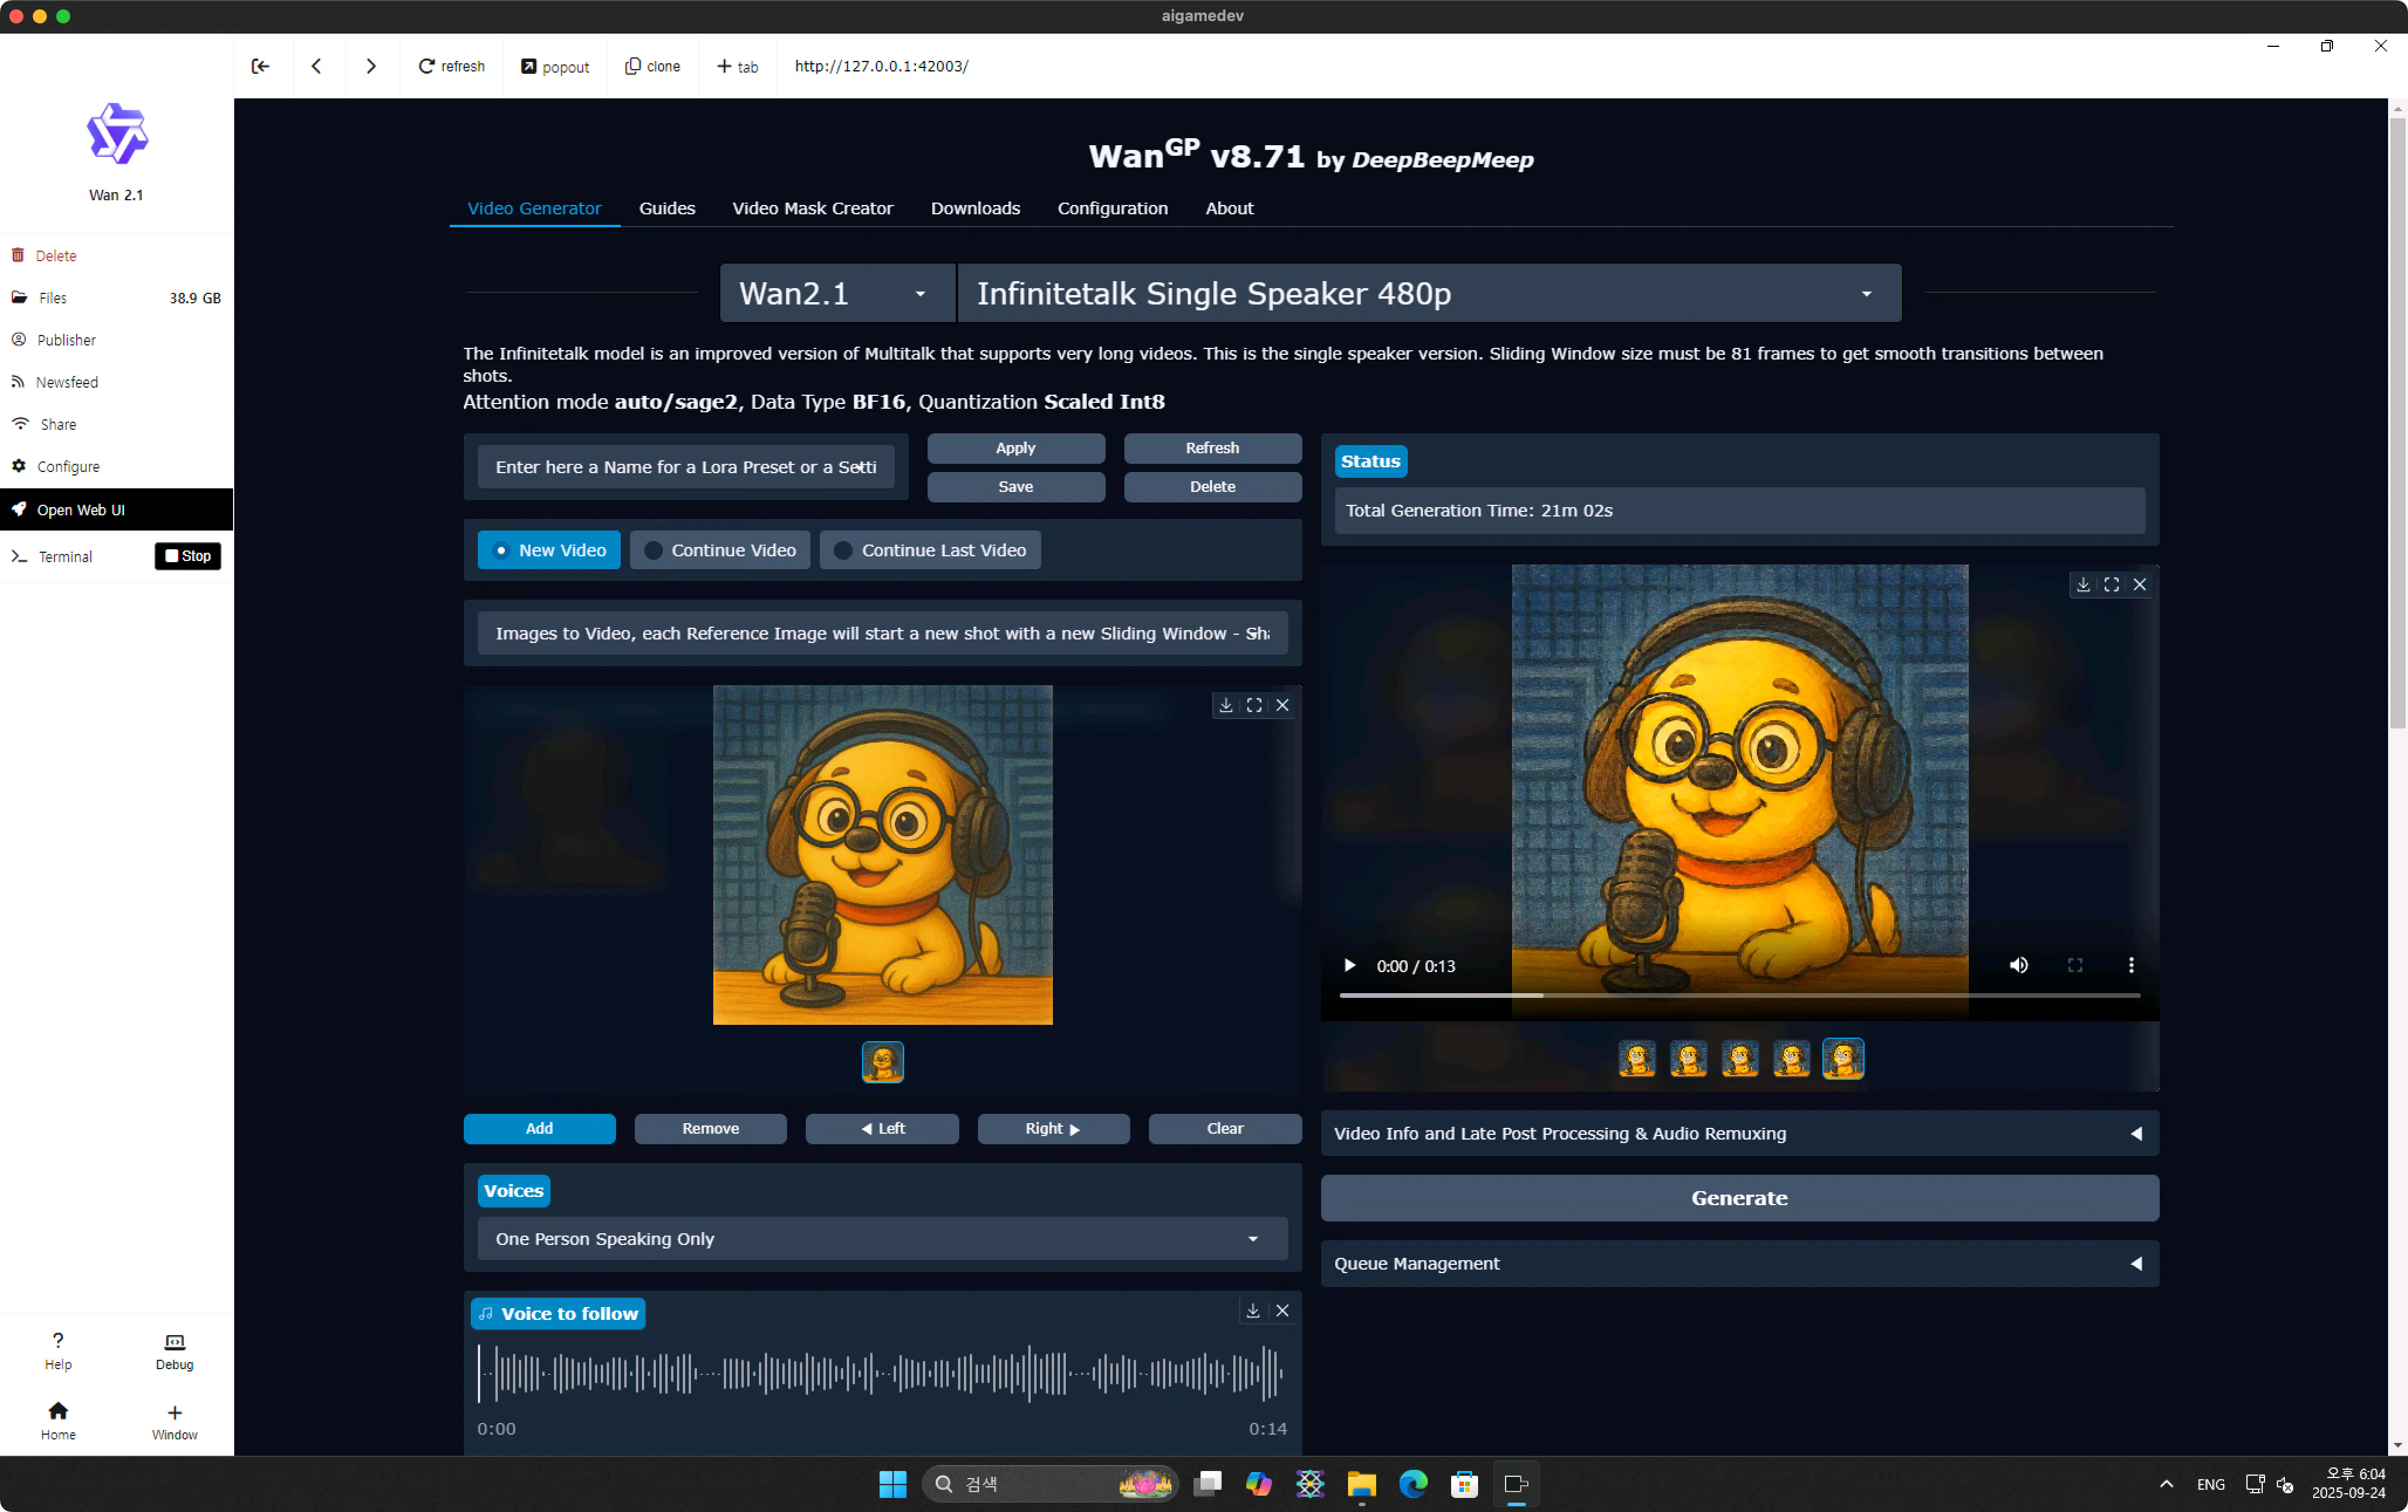Screen dimensions: 2408x1512
Task: Open the Configuration tab
Action: tap(1112, 208)
